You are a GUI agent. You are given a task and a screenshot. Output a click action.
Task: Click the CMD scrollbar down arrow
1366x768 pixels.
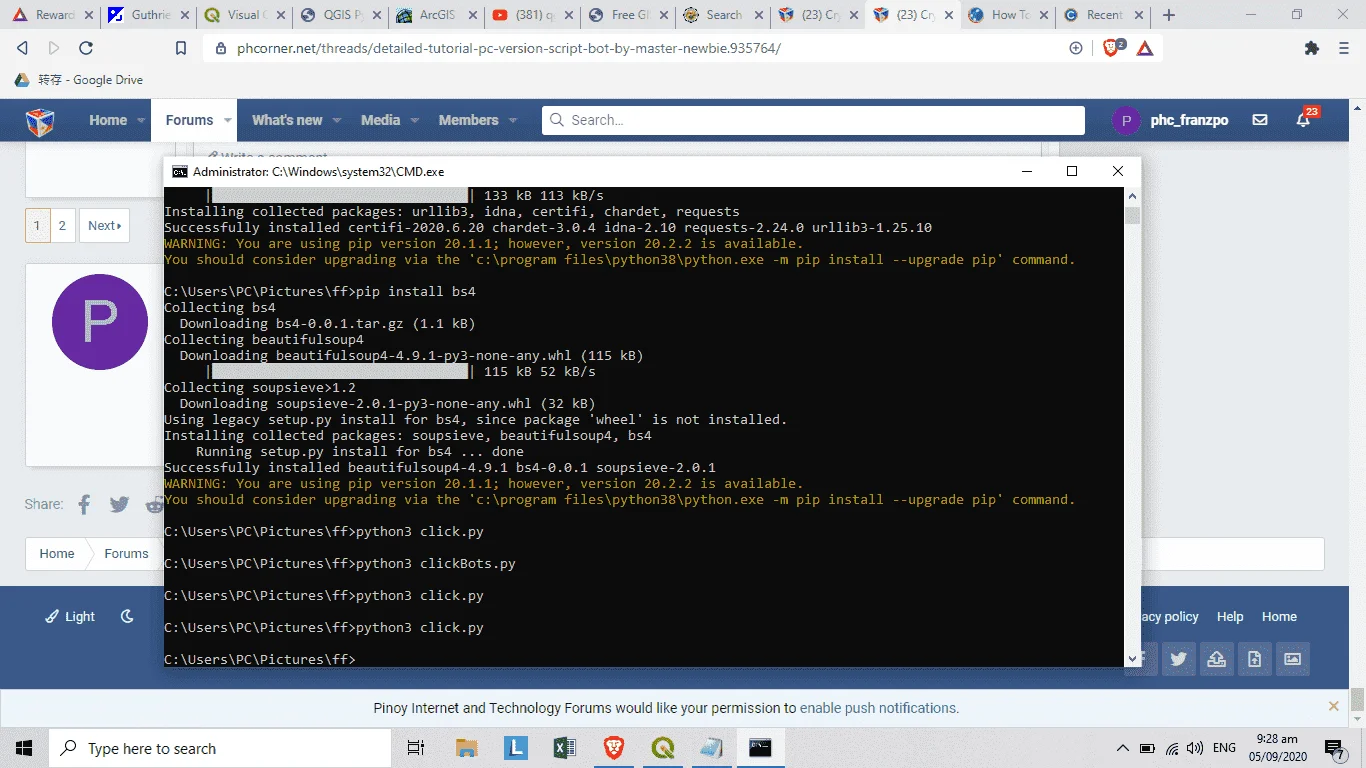point(1132,659)
